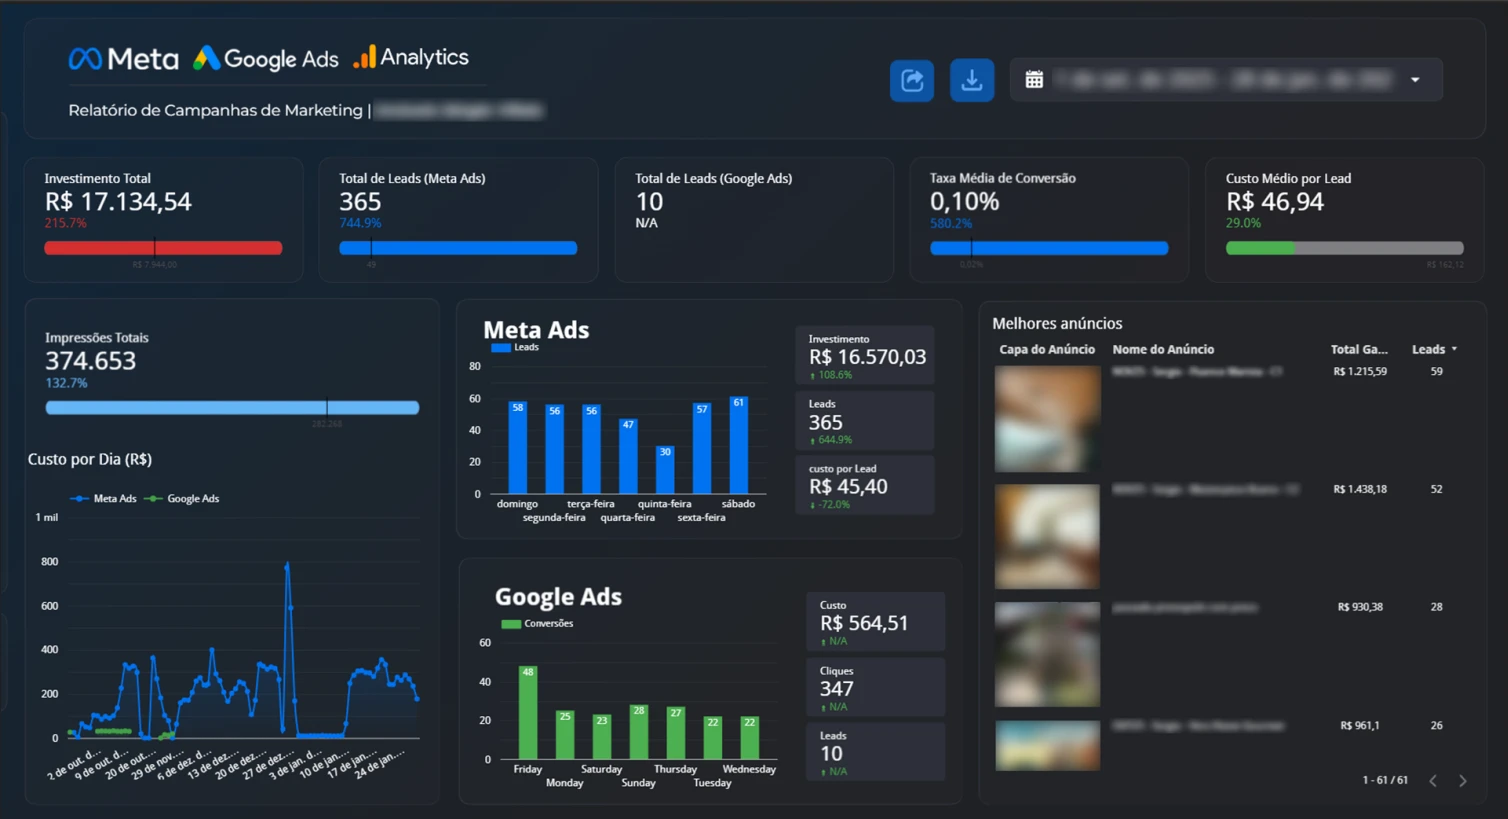Click sábado bar with 61 leads
This screenshot has width=1508, height=819.
[x=739, y=445]
